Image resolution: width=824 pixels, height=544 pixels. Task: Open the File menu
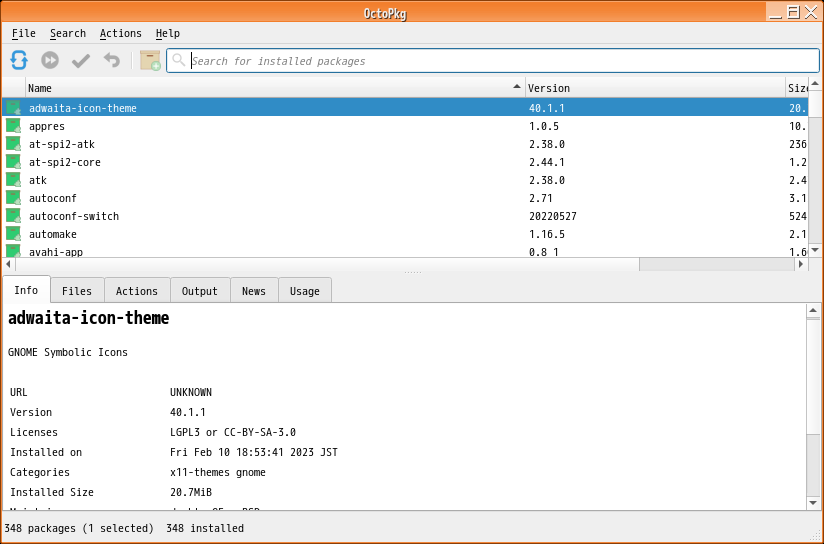pyautogui.click(x=24, y=33)
